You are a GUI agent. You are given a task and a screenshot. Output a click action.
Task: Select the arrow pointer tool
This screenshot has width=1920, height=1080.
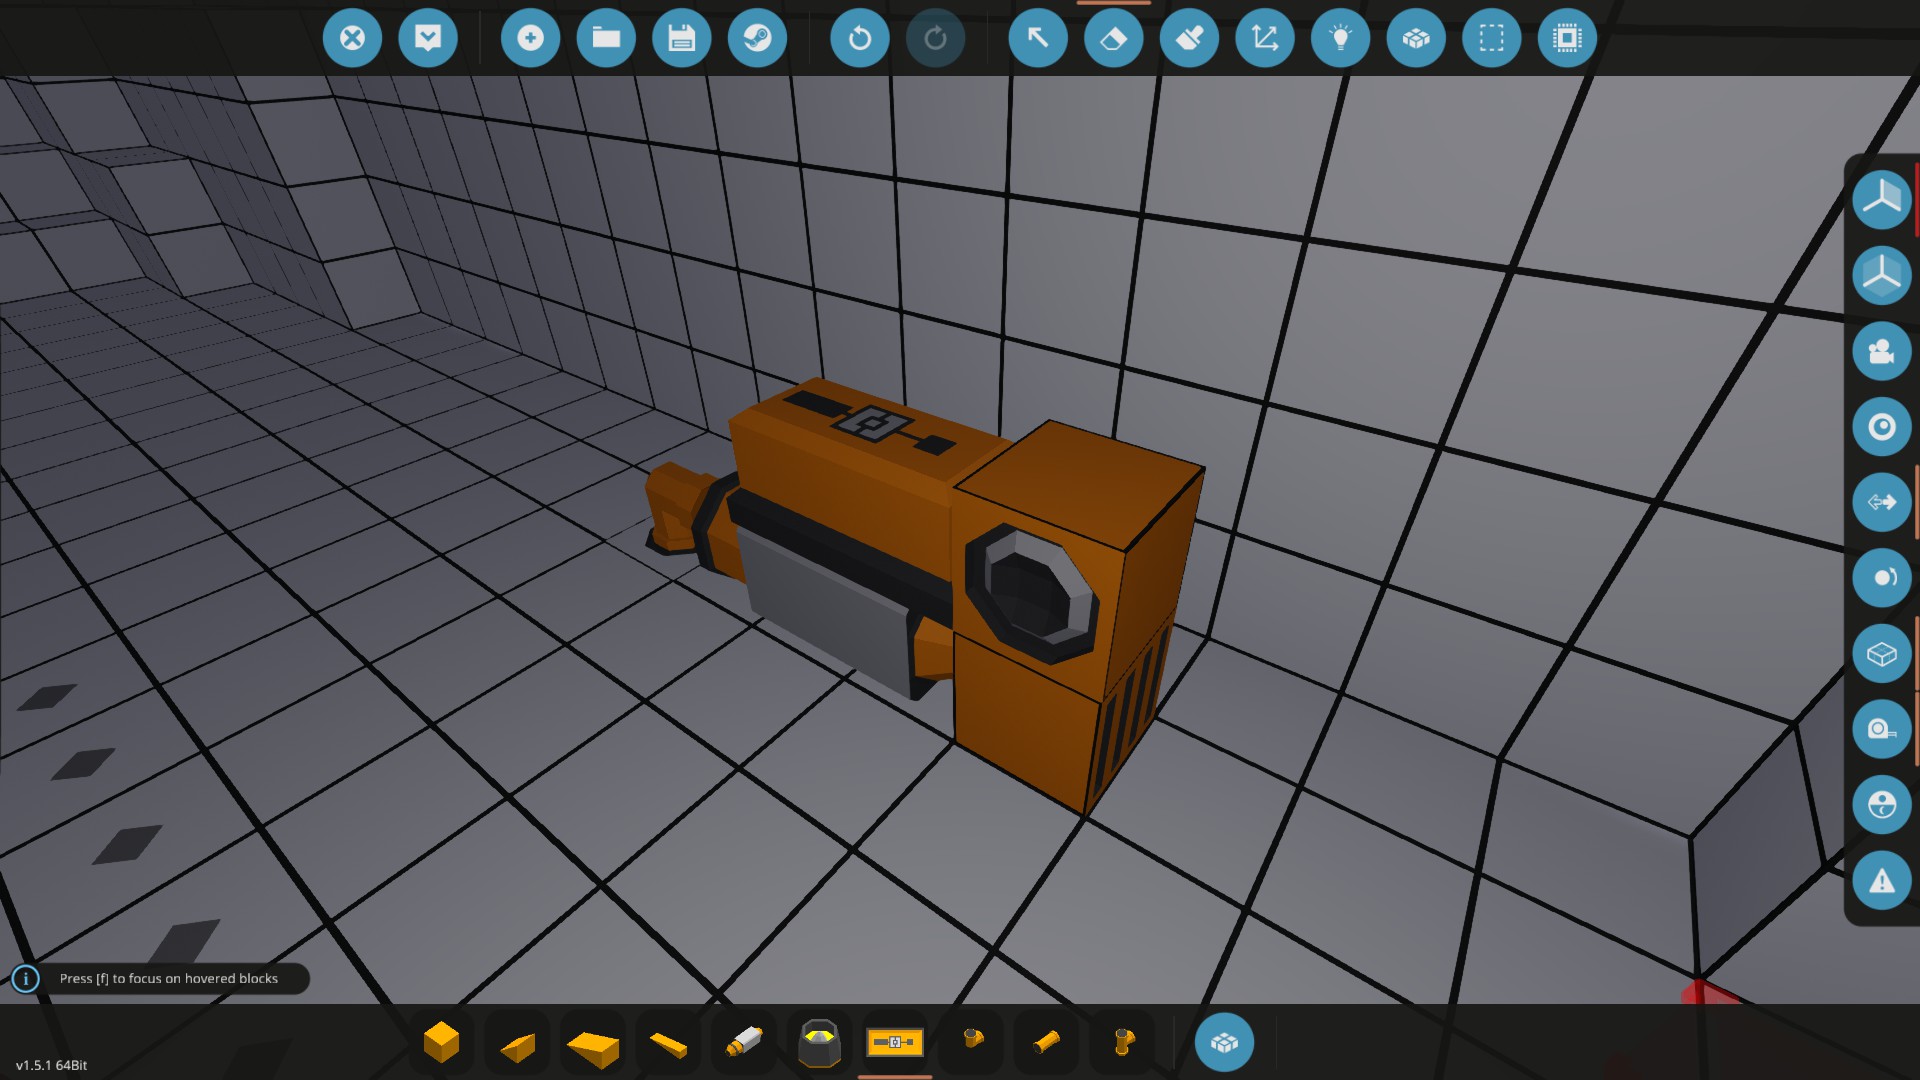[x=1038, y=38]
